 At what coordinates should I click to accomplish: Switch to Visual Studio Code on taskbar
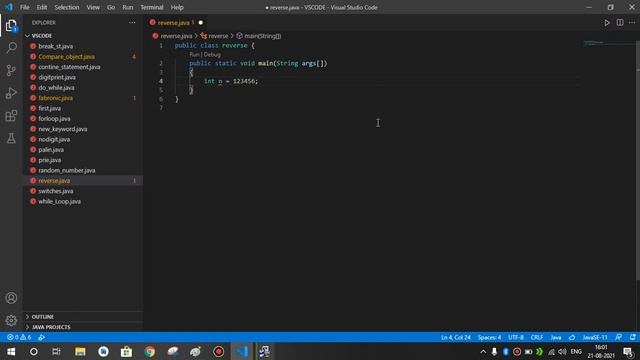[x=242, y=351]
